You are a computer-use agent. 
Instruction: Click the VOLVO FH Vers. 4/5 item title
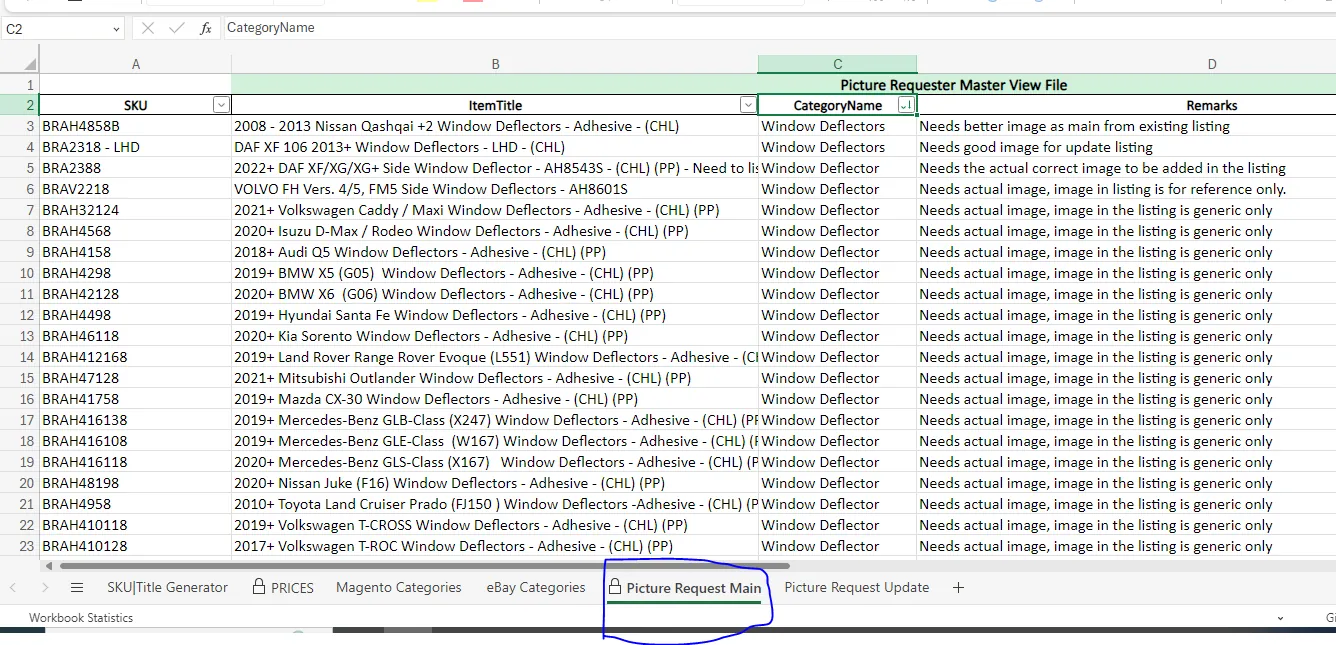click(431, 189)
